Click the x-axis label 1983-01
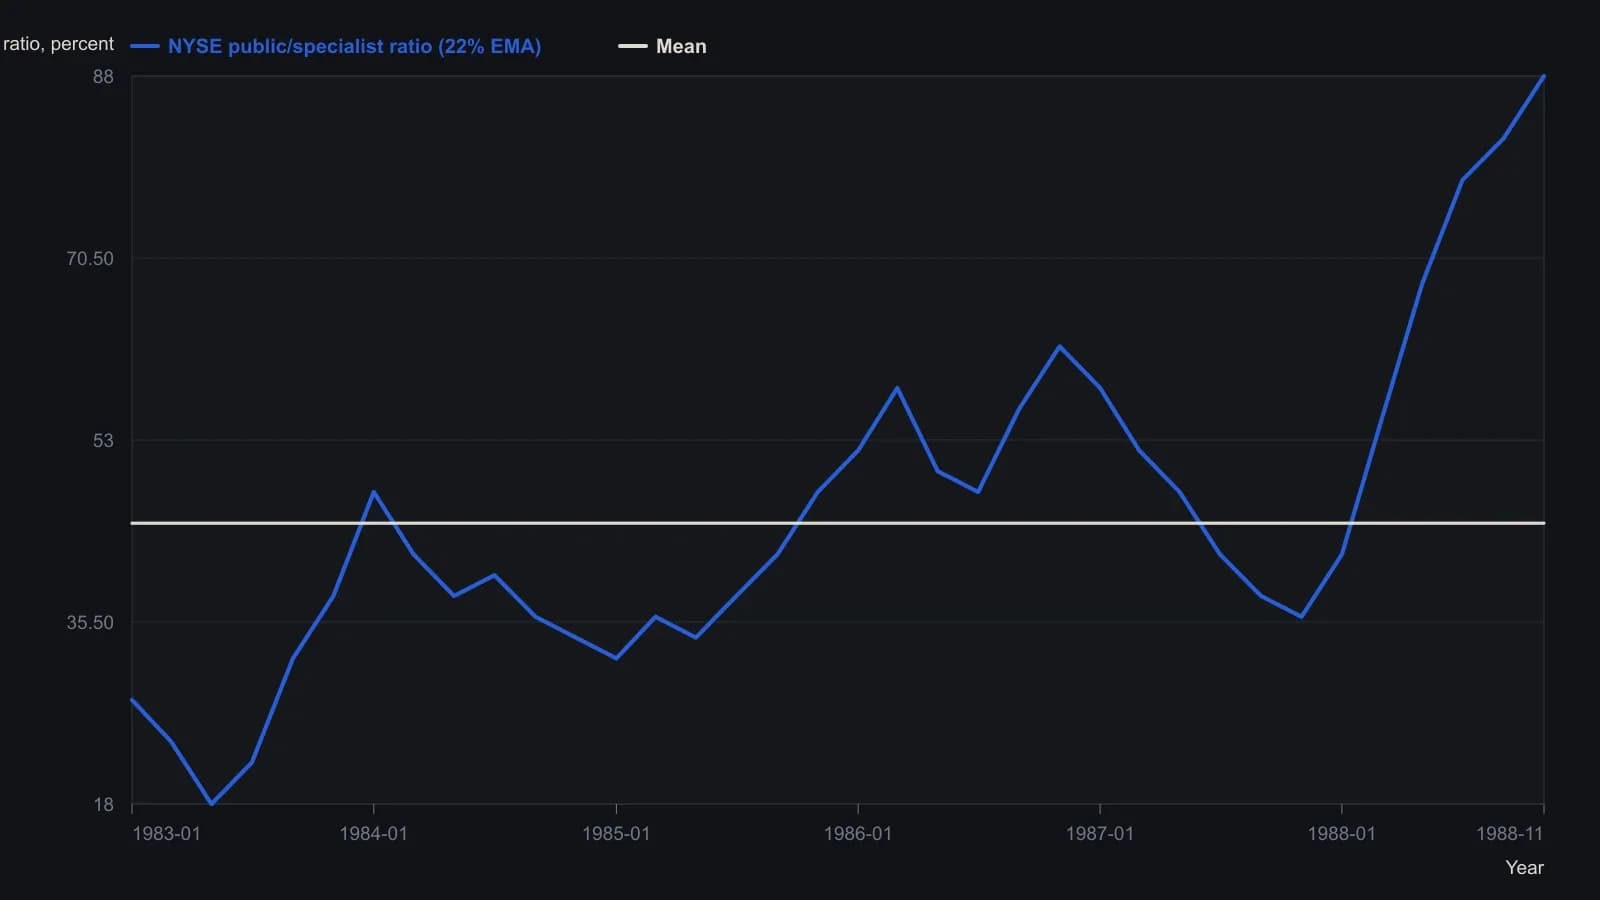The height and width of the screenshot is (900, 1600). [166, 833]
